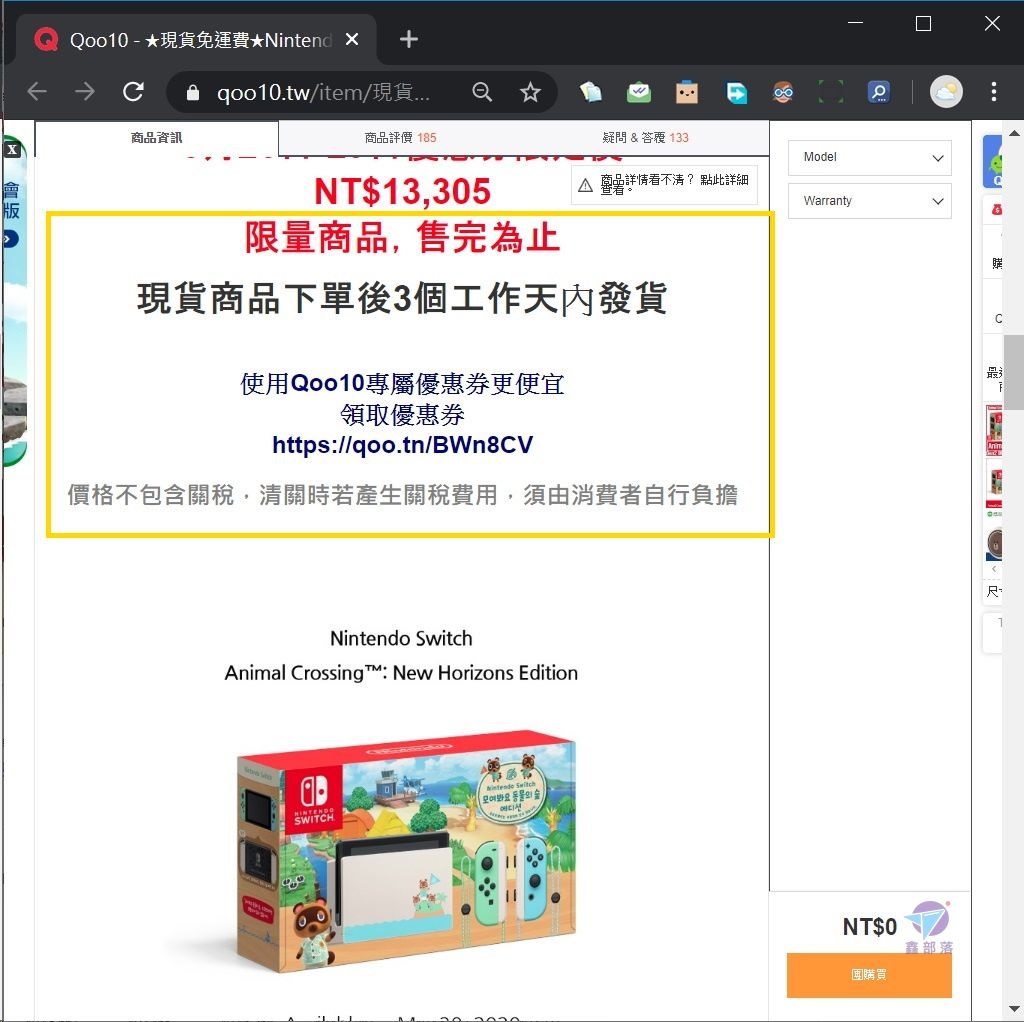Bookmark this page with the star icon
This screenshot has height=1022, width=1024.
point(530,92)
